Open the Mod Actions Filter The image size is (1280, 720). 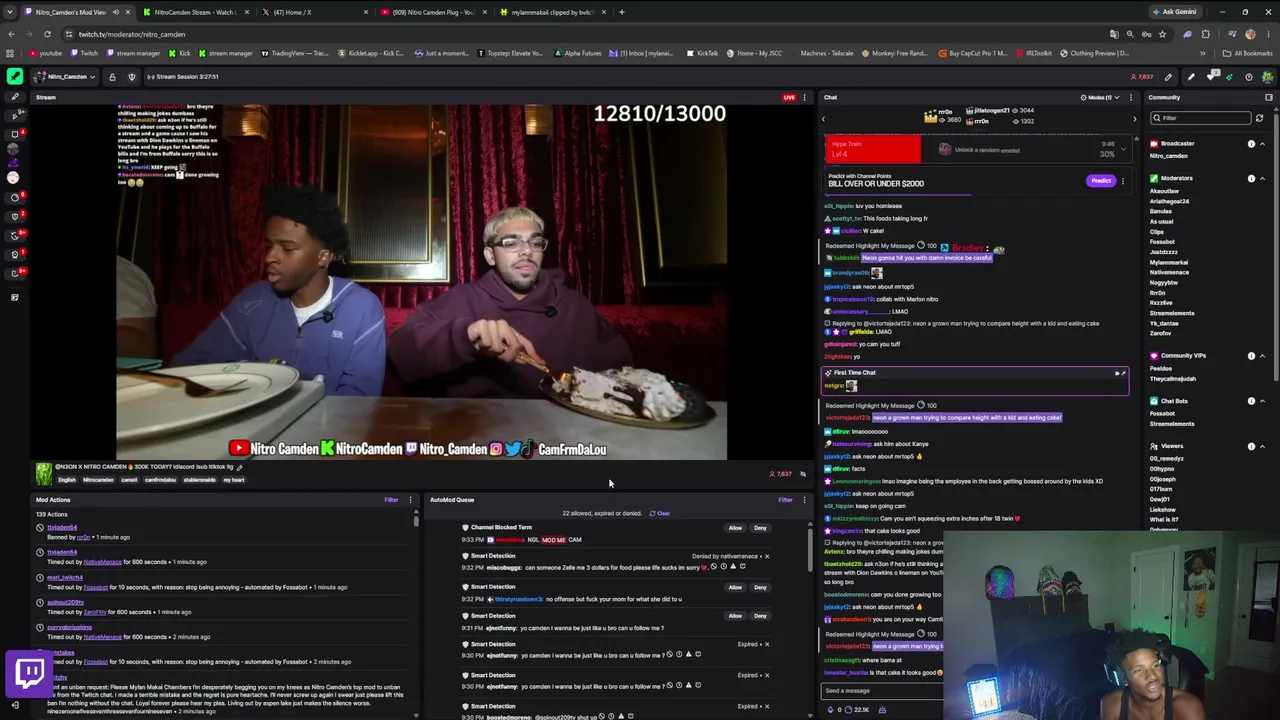point(392,500)
